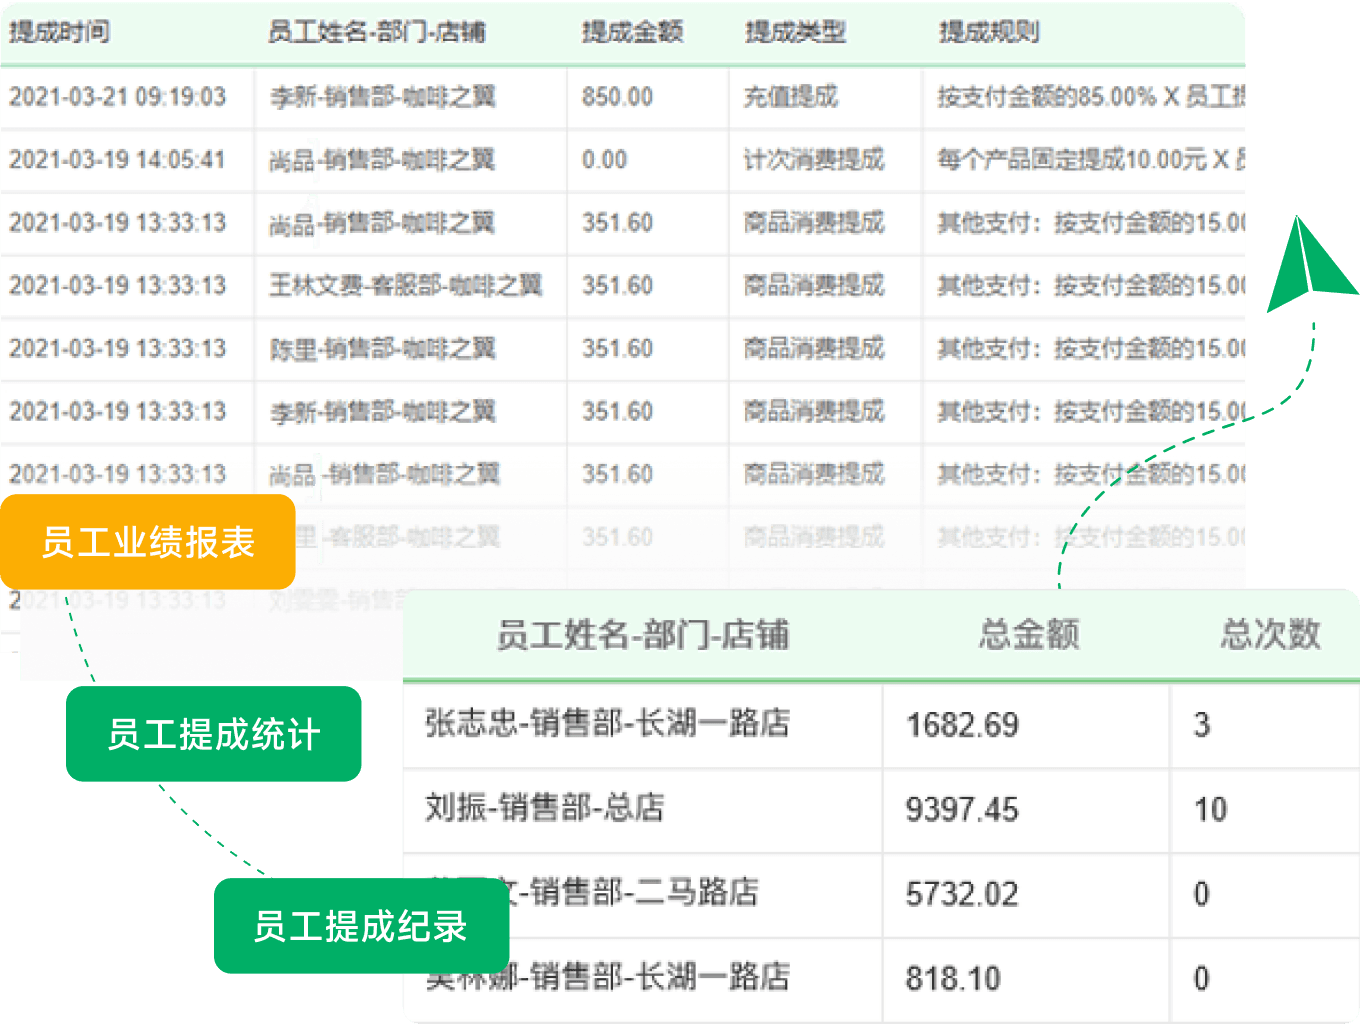This screenshot has width=1360, height=1024.
Task: Click the 计次消费提成 type cell
Action: point(814,160)
